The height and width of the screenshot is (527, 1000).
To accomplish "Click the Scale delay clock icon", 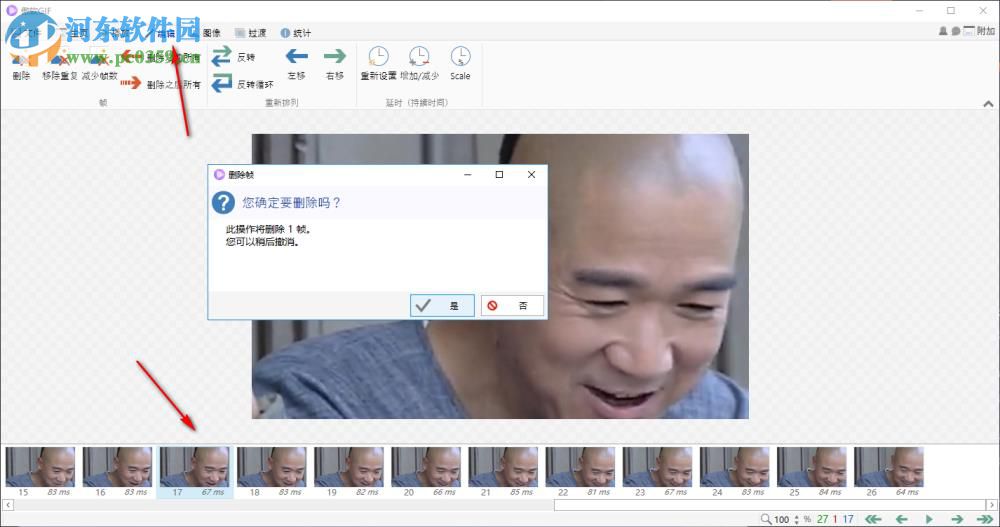I will (x=460, y=56).
